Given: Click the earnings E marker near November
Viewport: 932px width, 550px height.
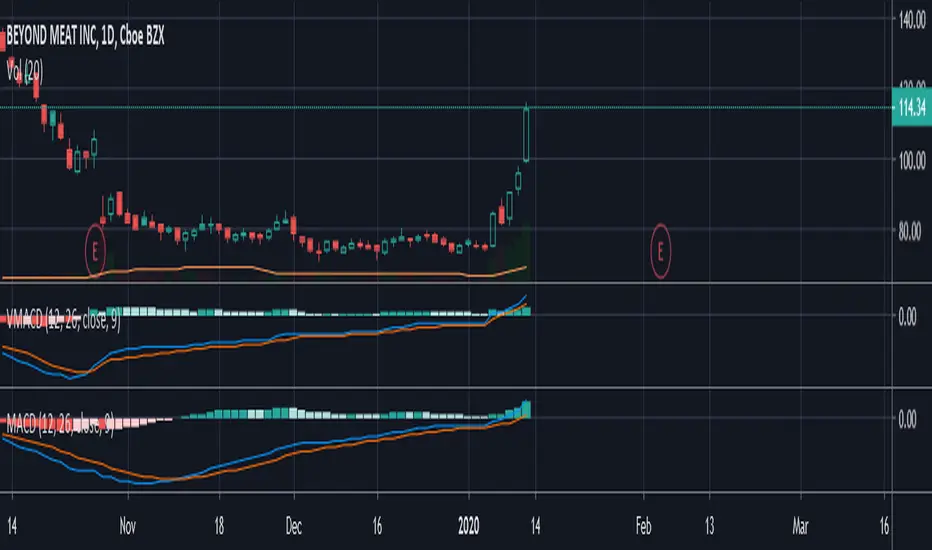Looking at the screenshot, I should pyautogui.click(x=95, y=251).
